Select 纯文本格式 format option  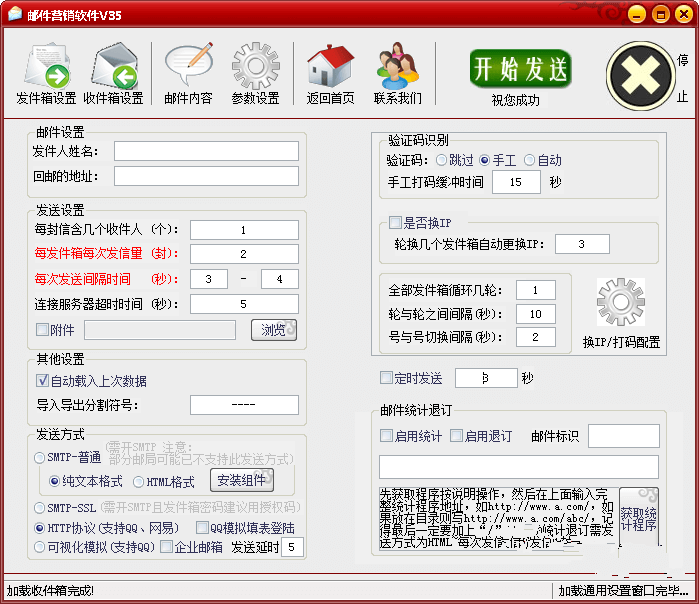pos(86,481)
